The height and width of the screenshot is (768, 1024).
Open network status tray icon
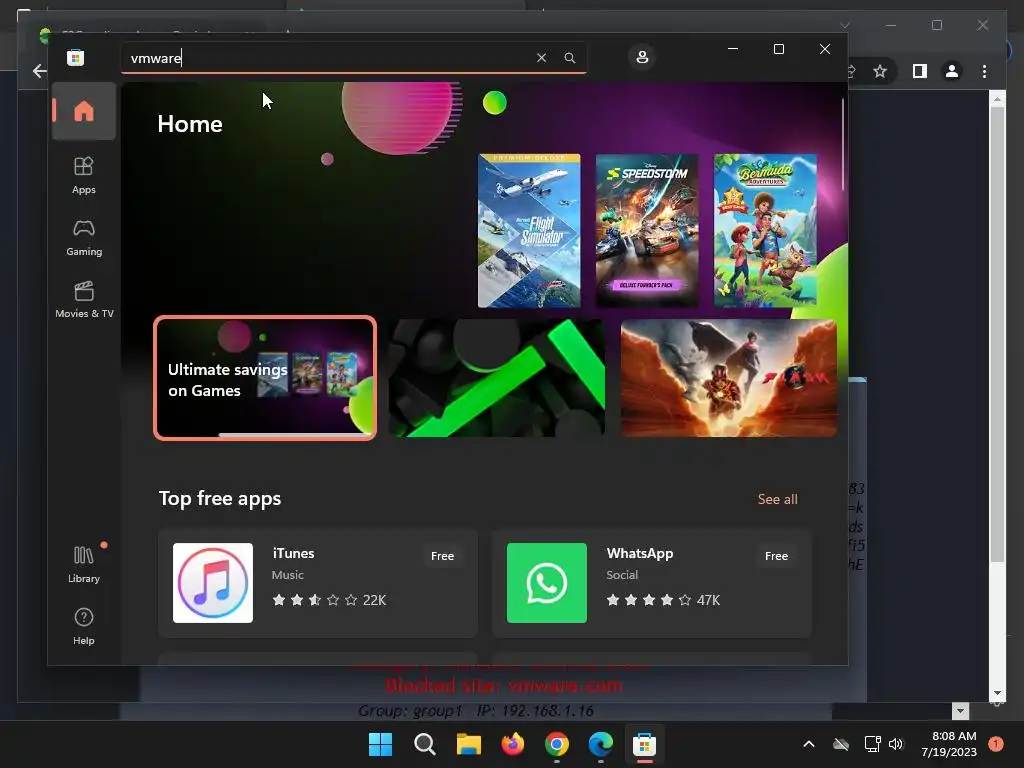coord(872,744)
